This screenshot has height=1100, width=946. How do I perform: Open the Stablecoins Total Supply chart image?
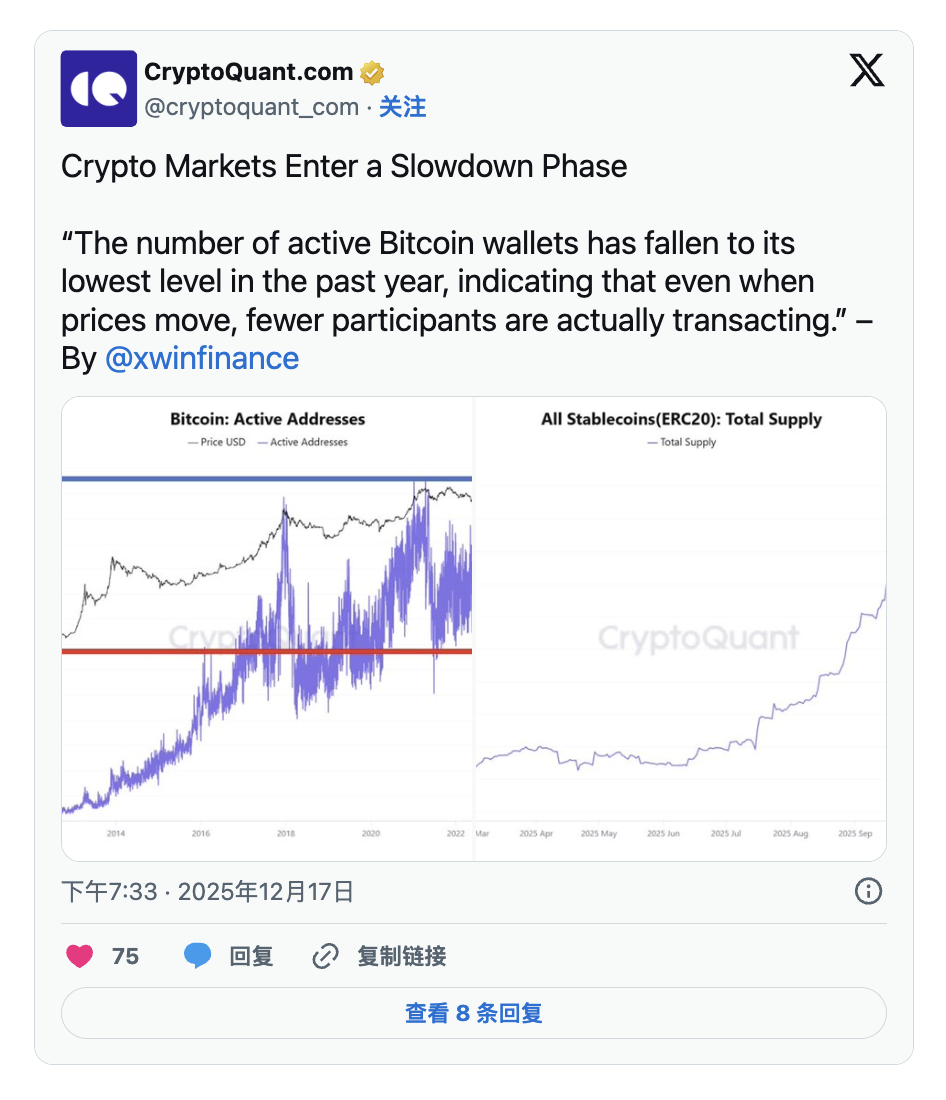[680, 628]
